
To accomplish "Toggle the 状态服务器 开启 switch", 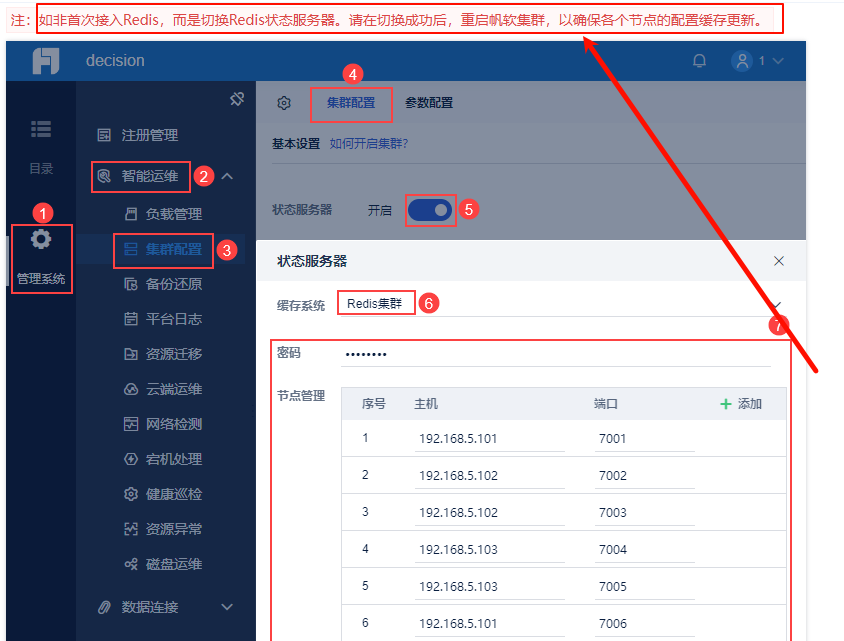I will (x=430, y=210).
